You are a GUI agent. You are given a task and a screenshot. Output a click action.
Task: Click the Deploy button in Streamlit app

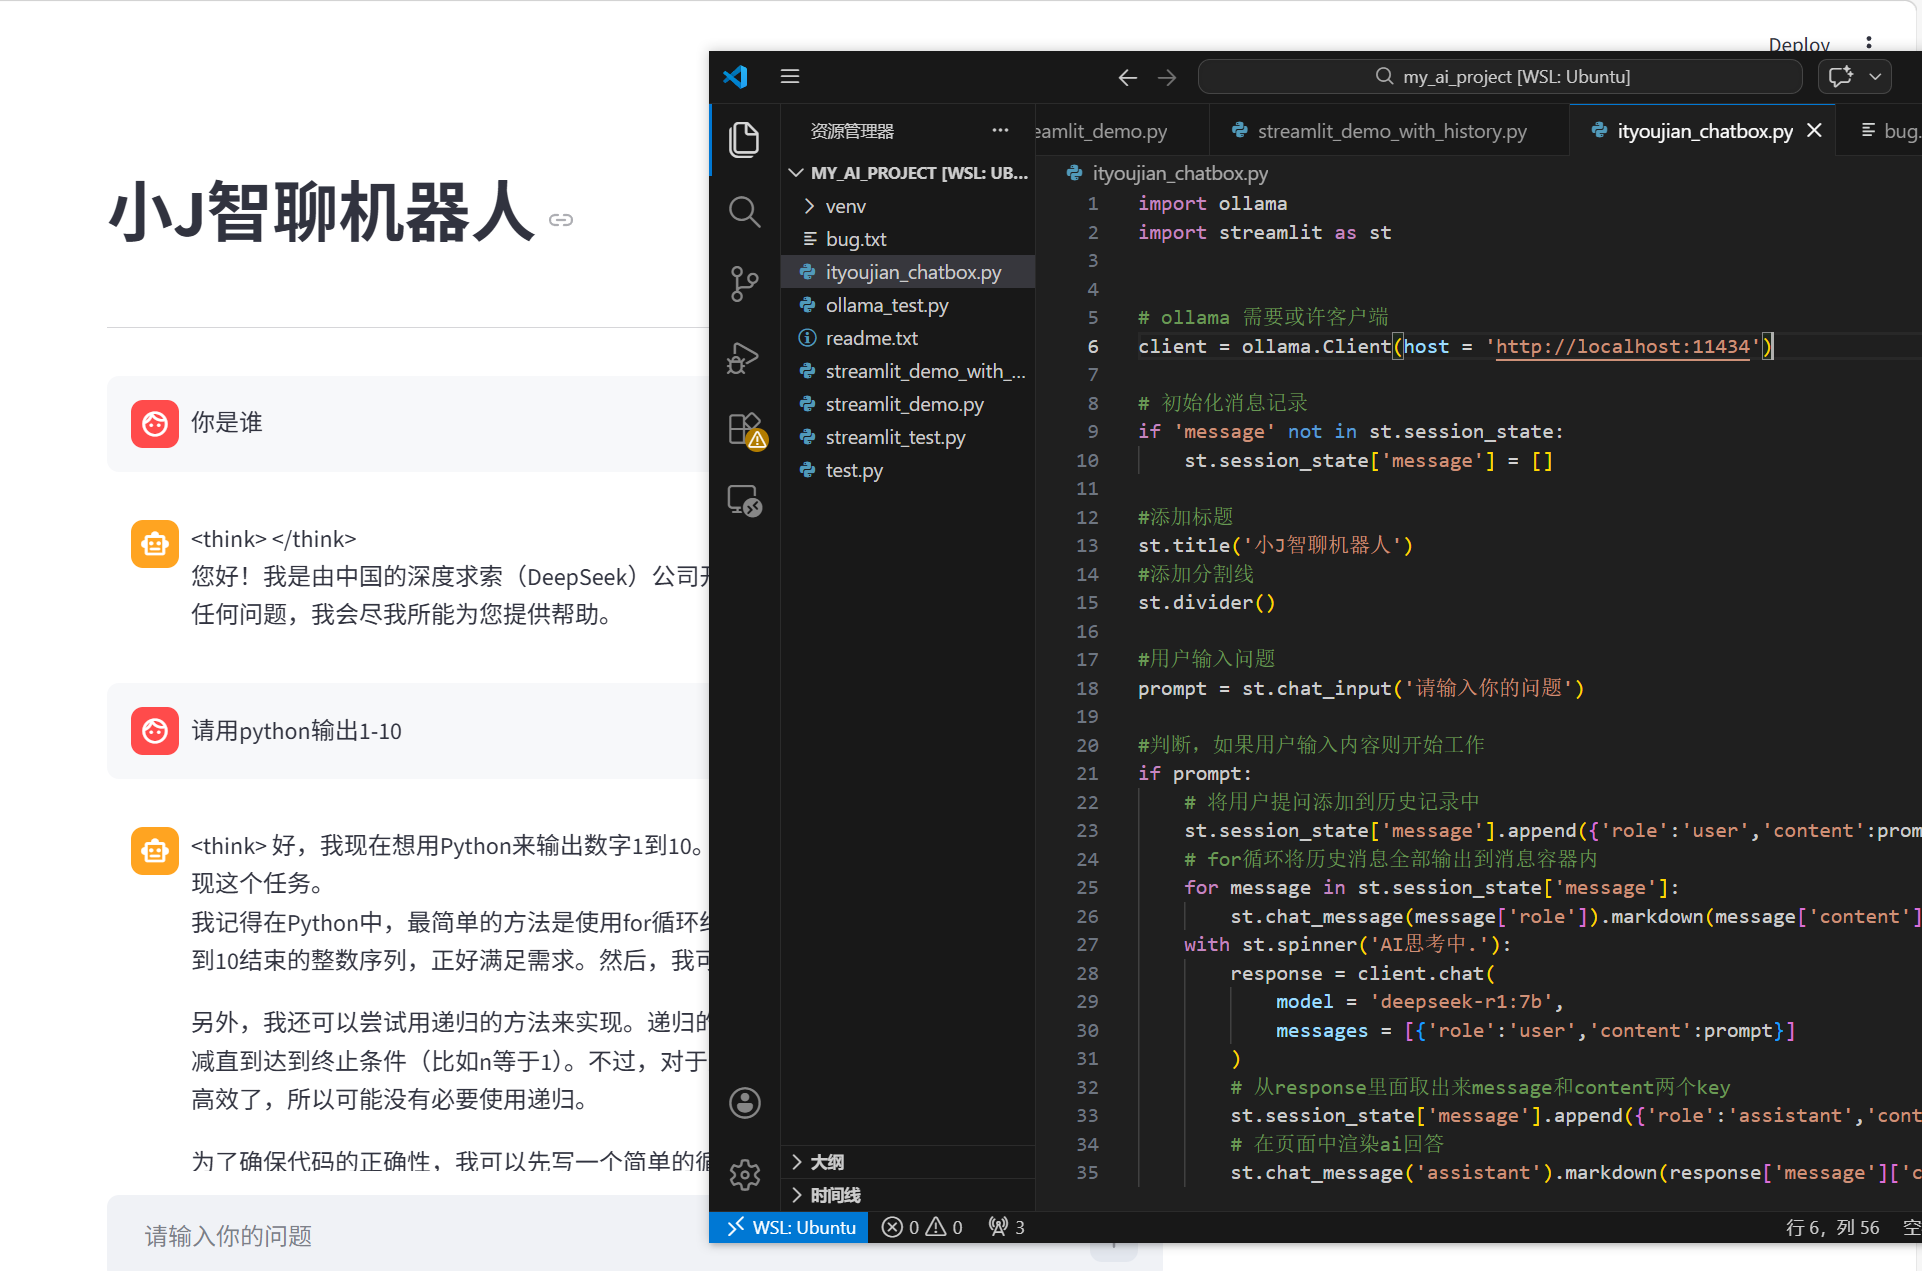pyautogui.click(x=1798, y=44)
